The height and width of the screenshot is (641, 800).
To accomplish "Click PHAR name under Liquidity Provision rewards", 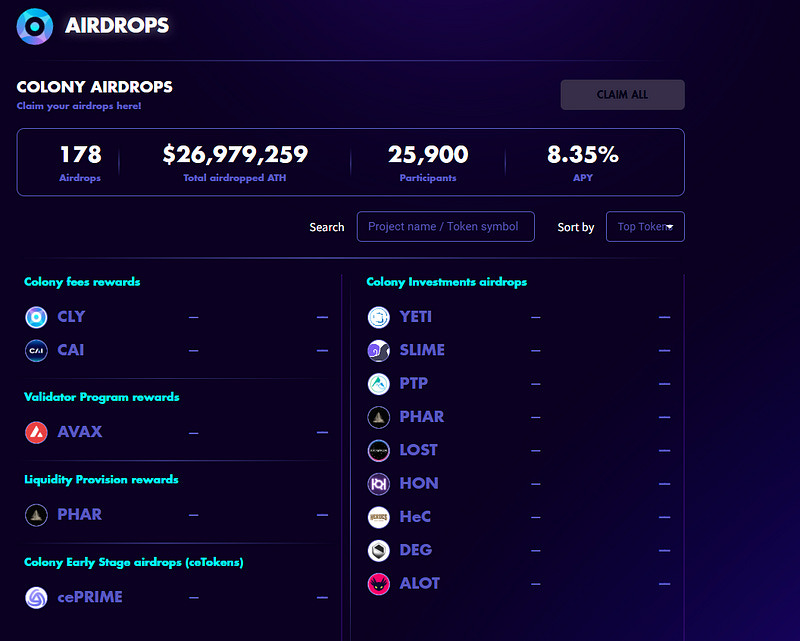I will point(80,514).
